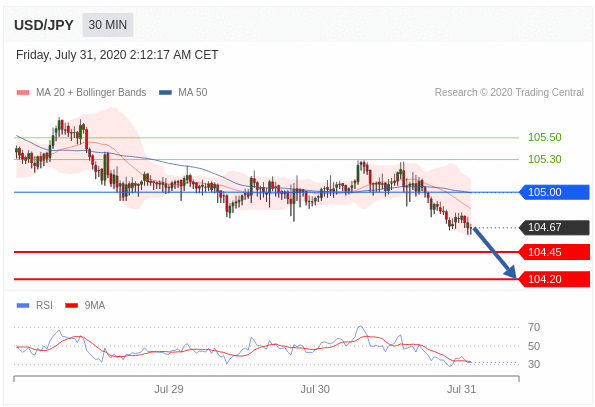Click the 105.30 resistance level label

click(x=545, y=159)
